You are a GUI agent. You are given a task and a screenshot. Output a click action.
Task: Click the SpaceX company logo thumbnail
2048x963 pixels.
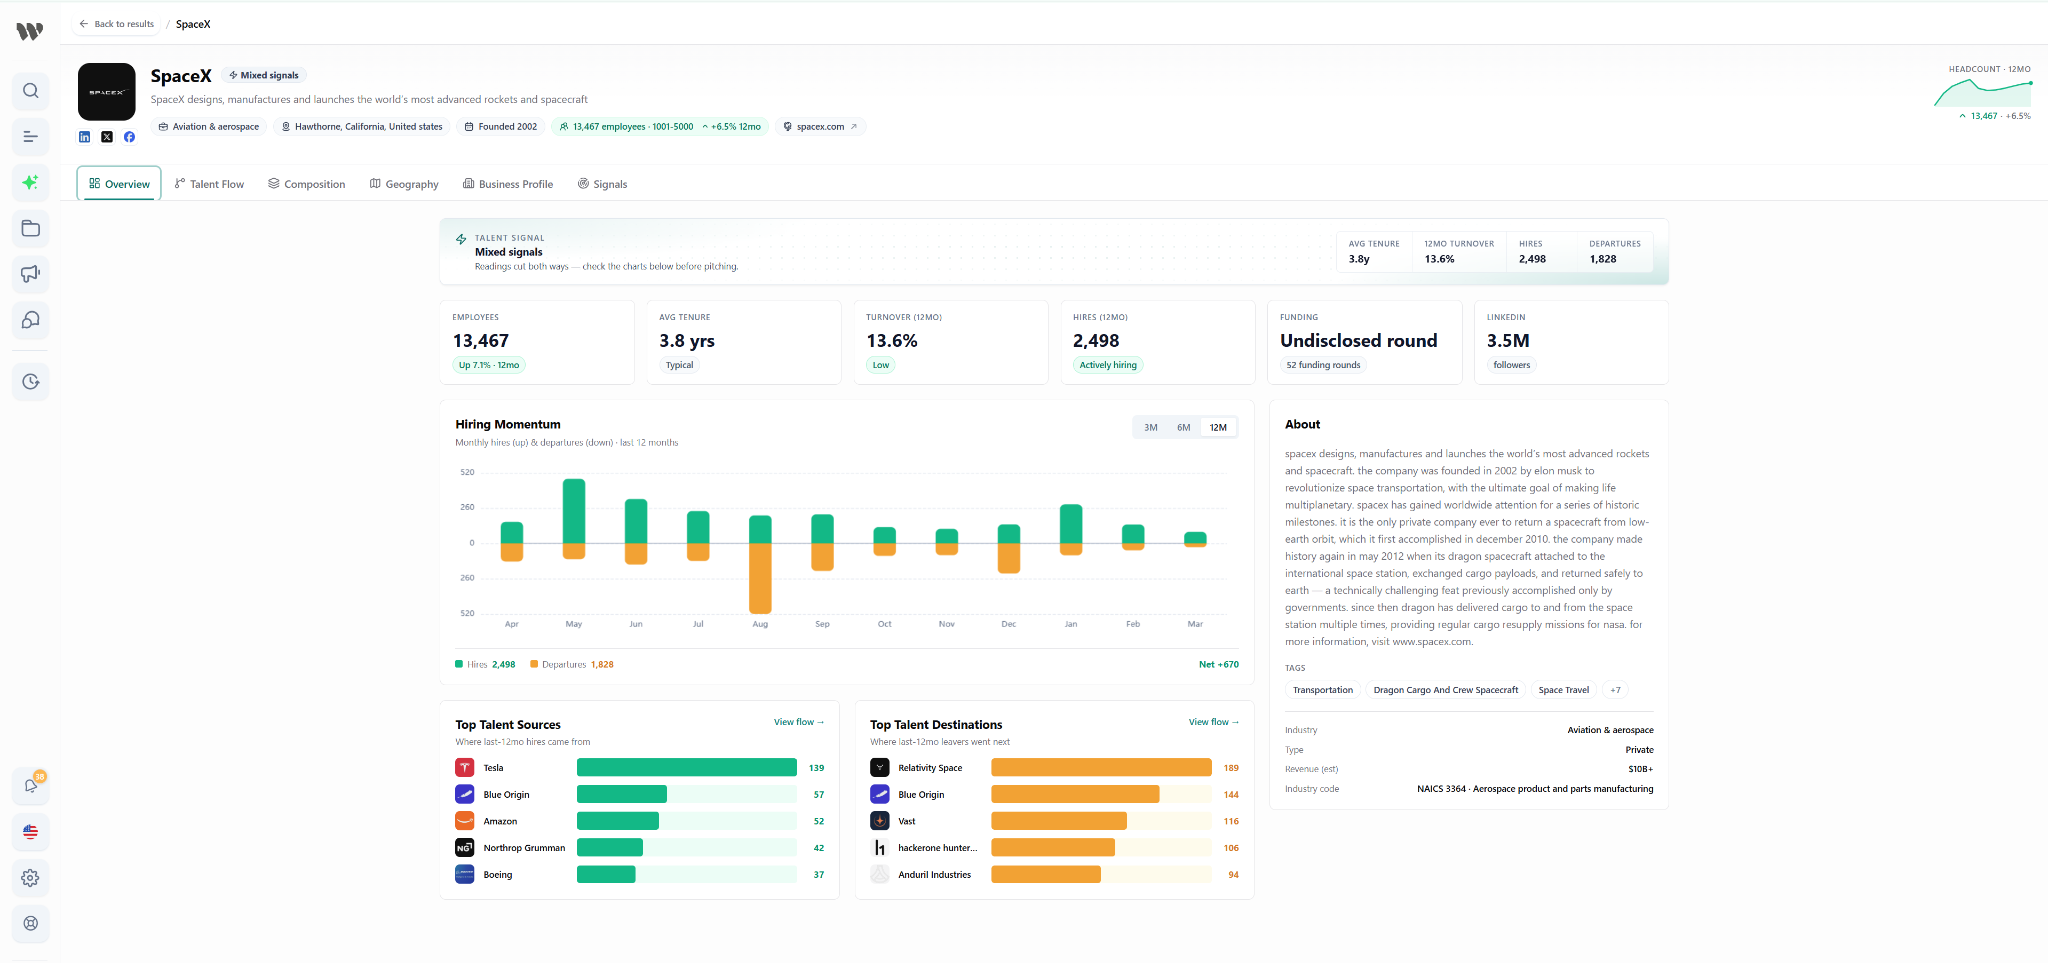click(107, 92)
